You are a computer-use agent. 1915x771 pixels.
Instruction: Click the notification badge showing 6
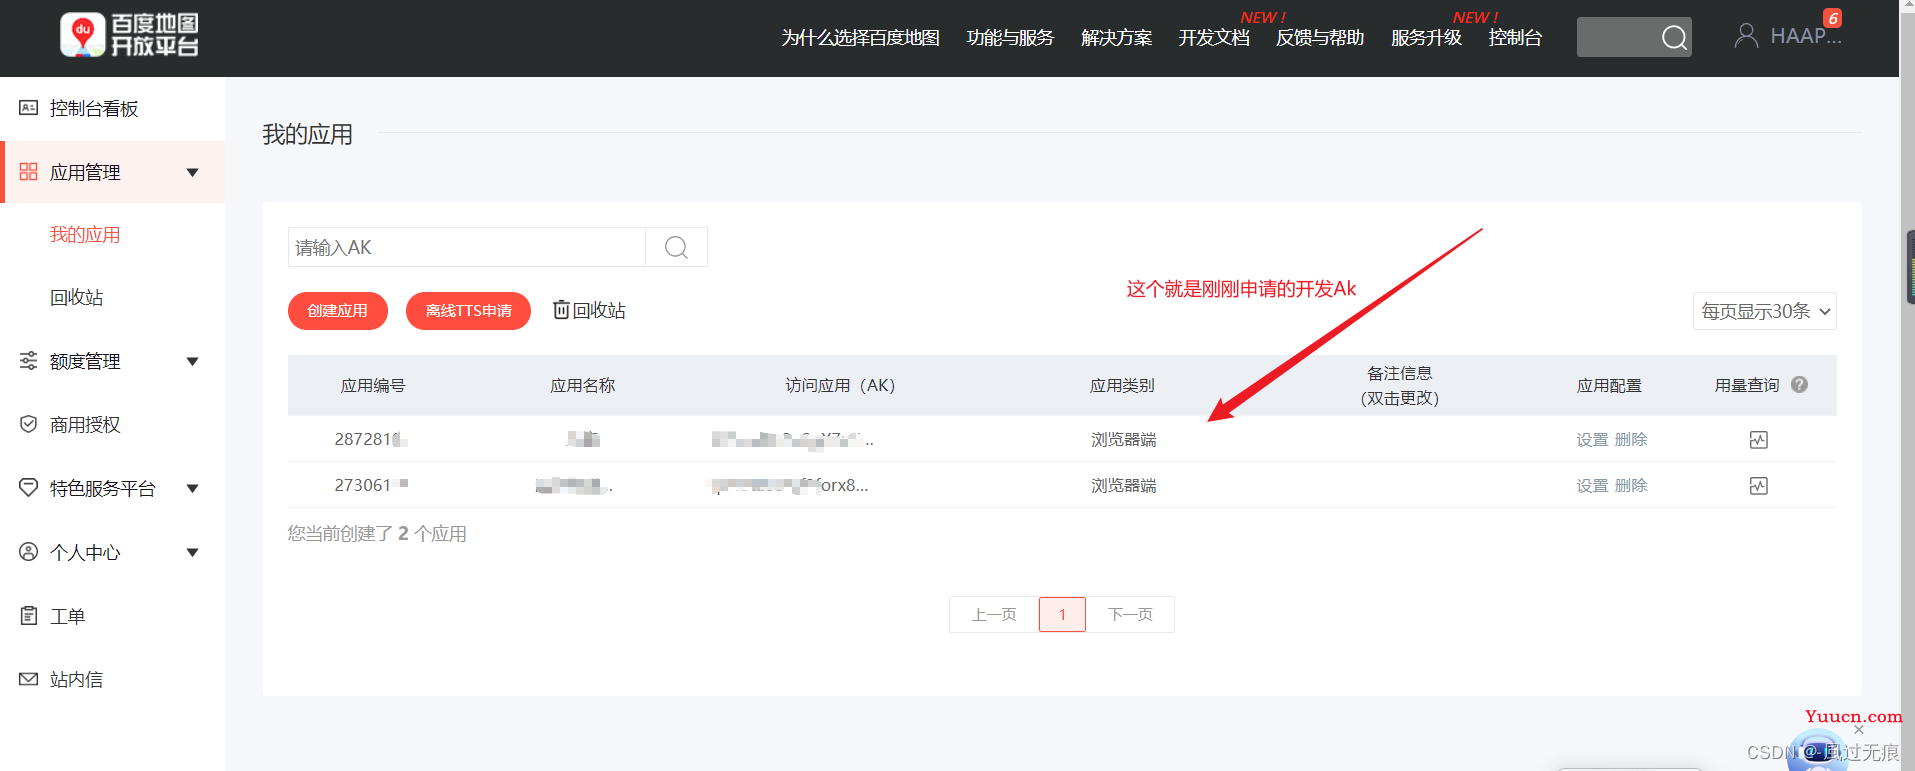tap(1833, 18)
